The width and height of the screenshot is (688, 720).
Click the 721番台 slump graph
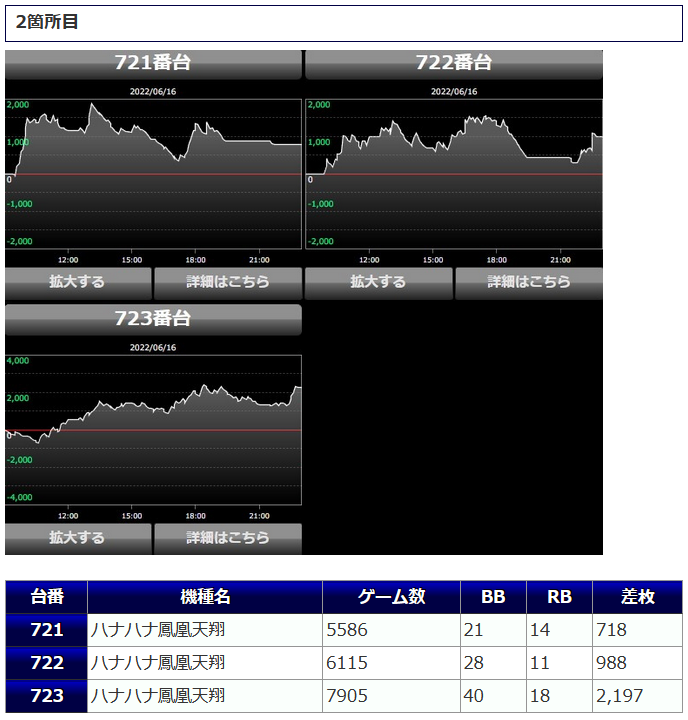(x=153, y=174)
